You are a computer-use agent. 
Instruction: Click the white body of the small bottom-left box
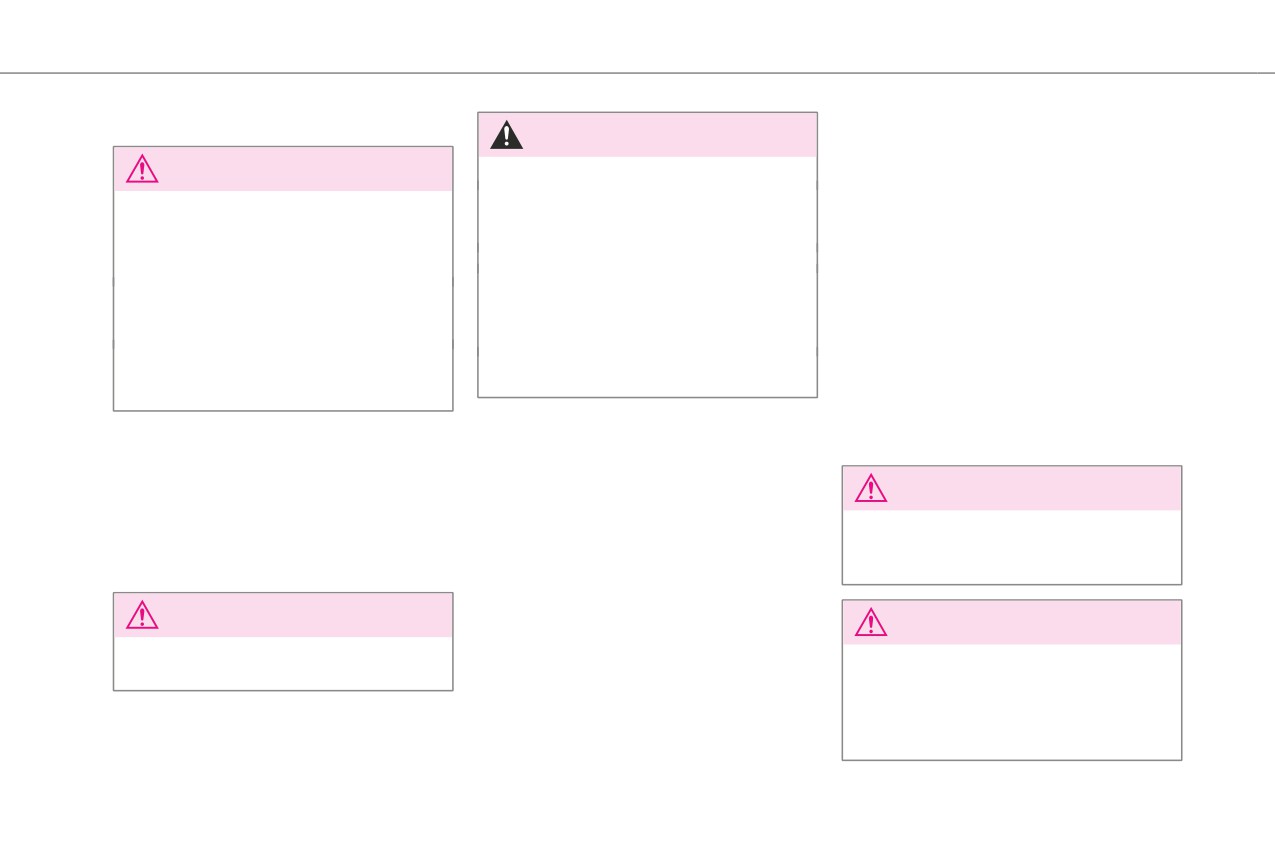[283, 663]
